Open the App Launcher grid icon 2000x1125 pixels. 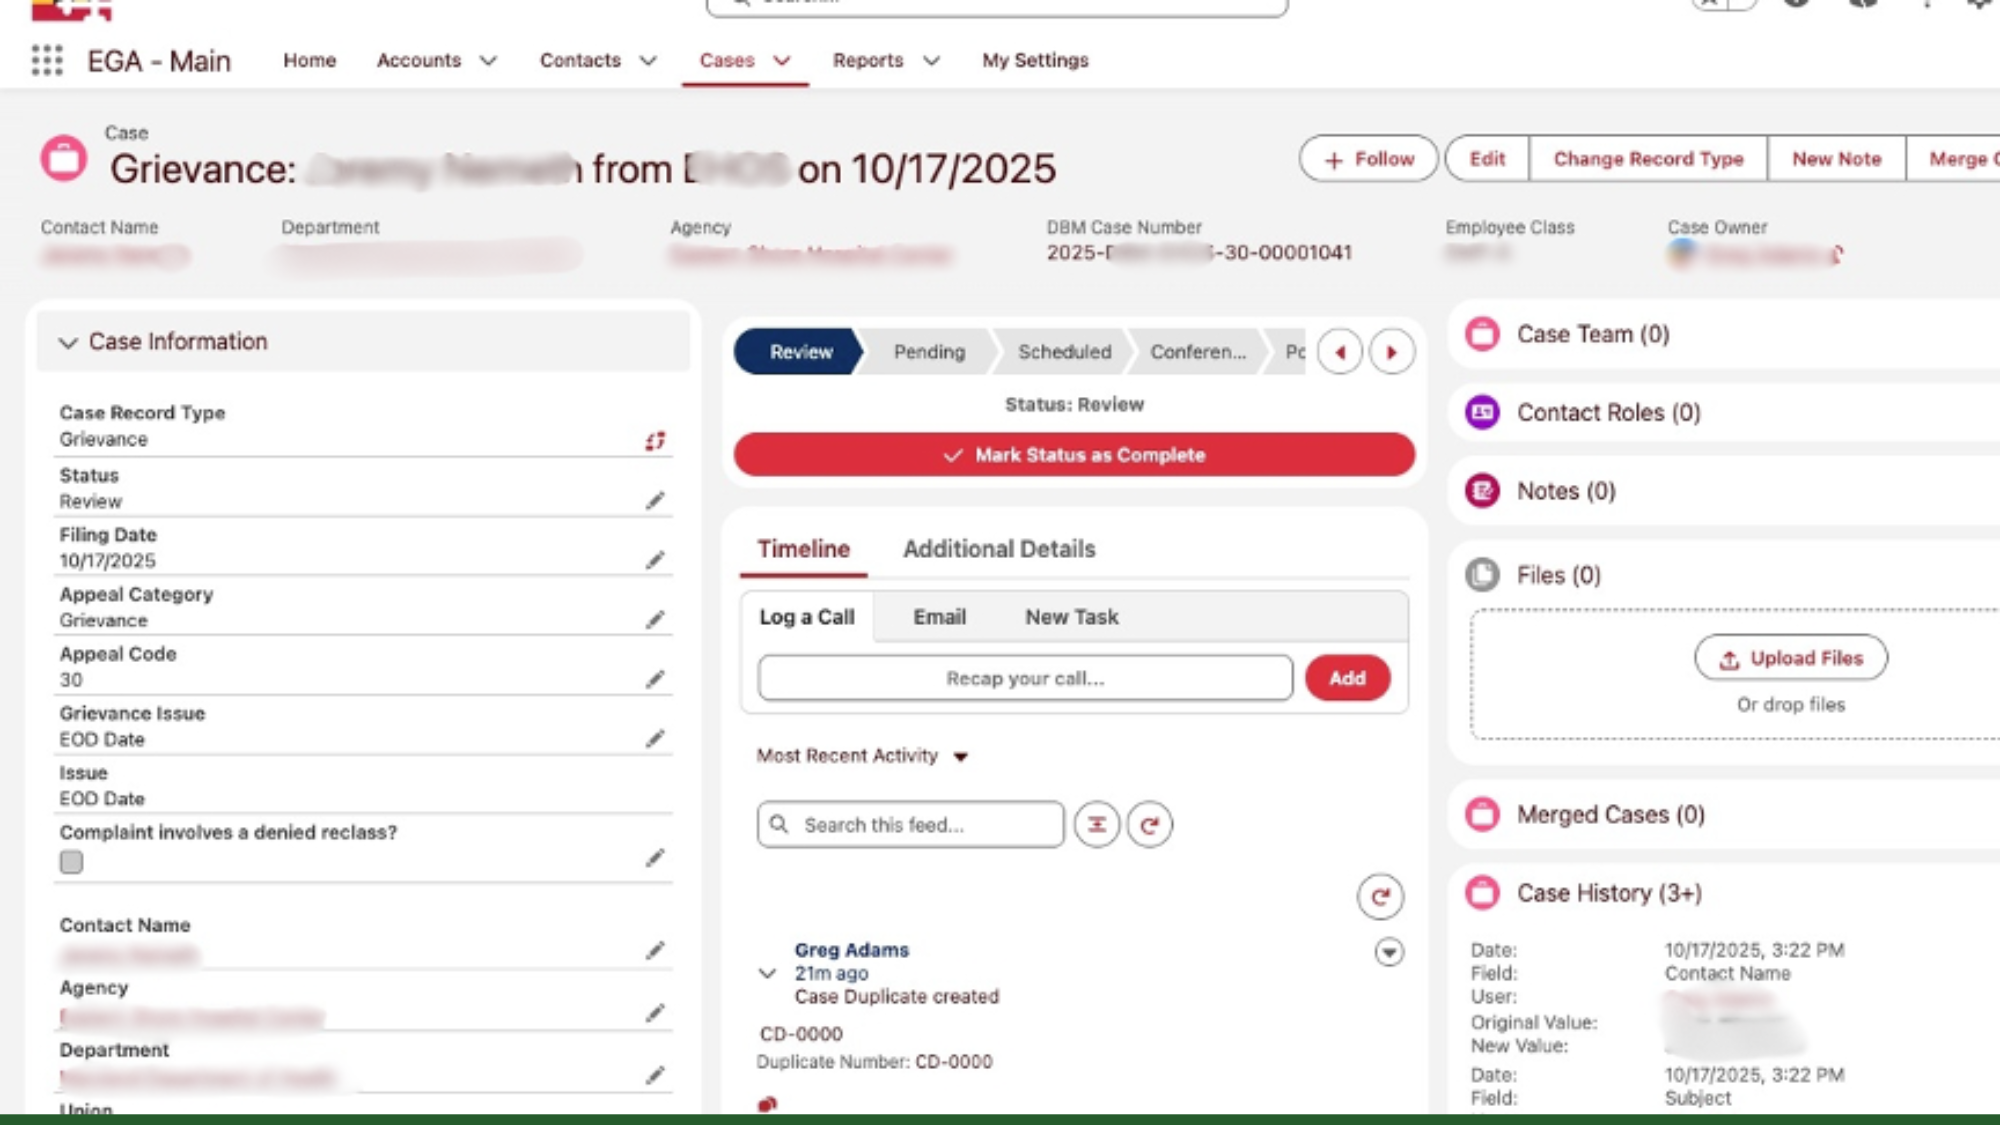tap(47, 60)
